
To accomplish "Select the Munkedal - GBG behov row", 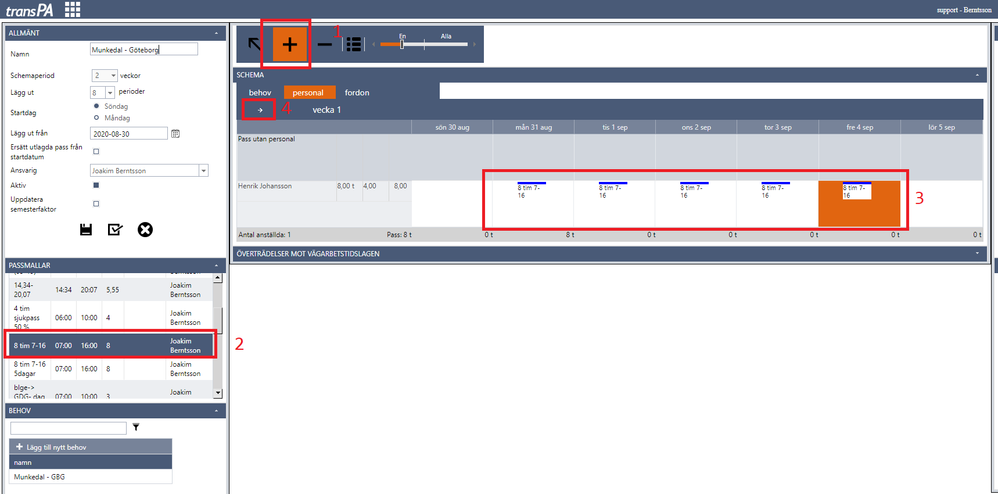I will point(91,476).
